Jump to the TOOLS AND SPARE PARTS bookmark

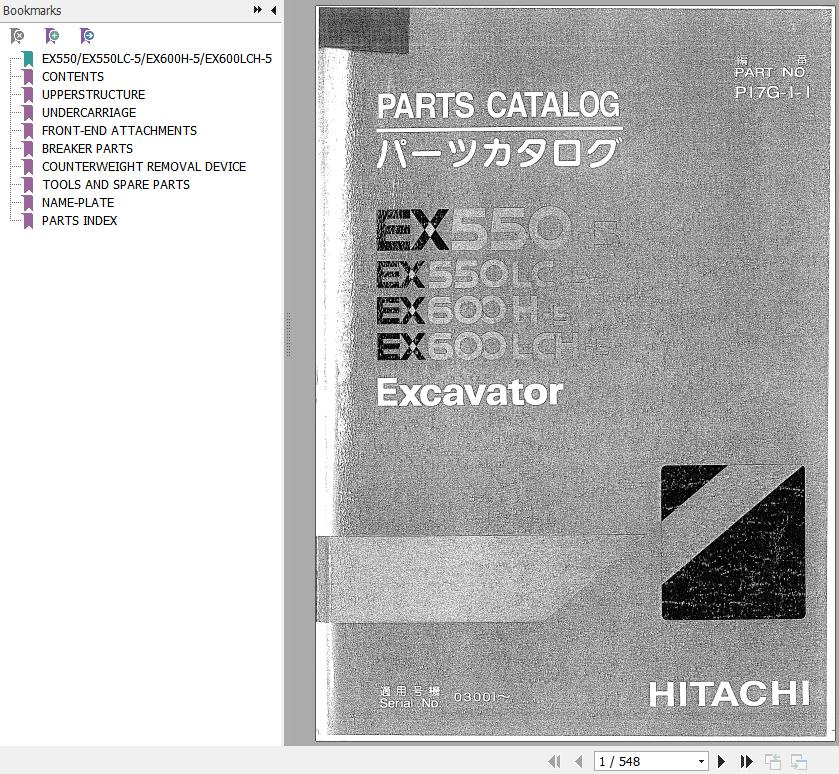[x=116, y=185]
